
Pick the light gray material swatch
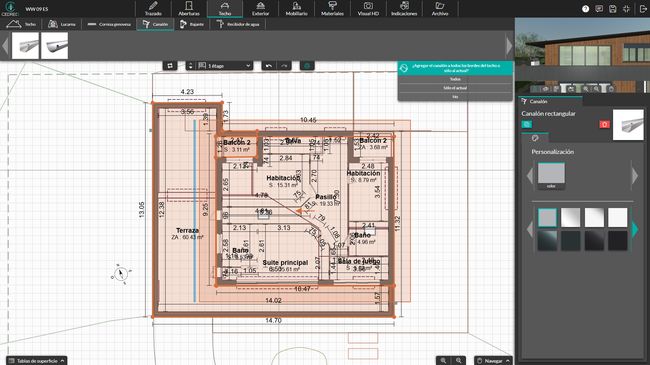547,217
